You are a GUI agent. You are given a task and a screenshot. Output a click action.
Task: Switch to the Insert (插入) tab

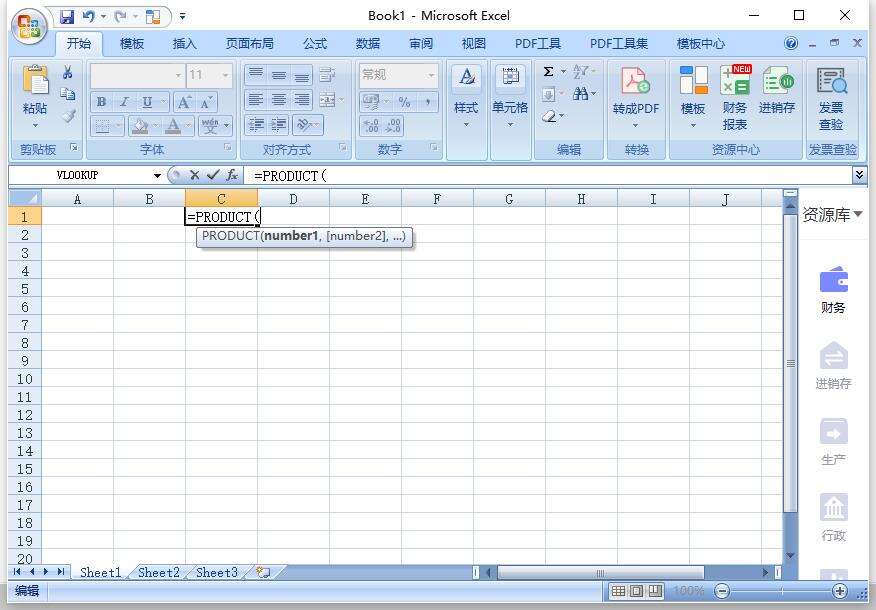(185, 44)
